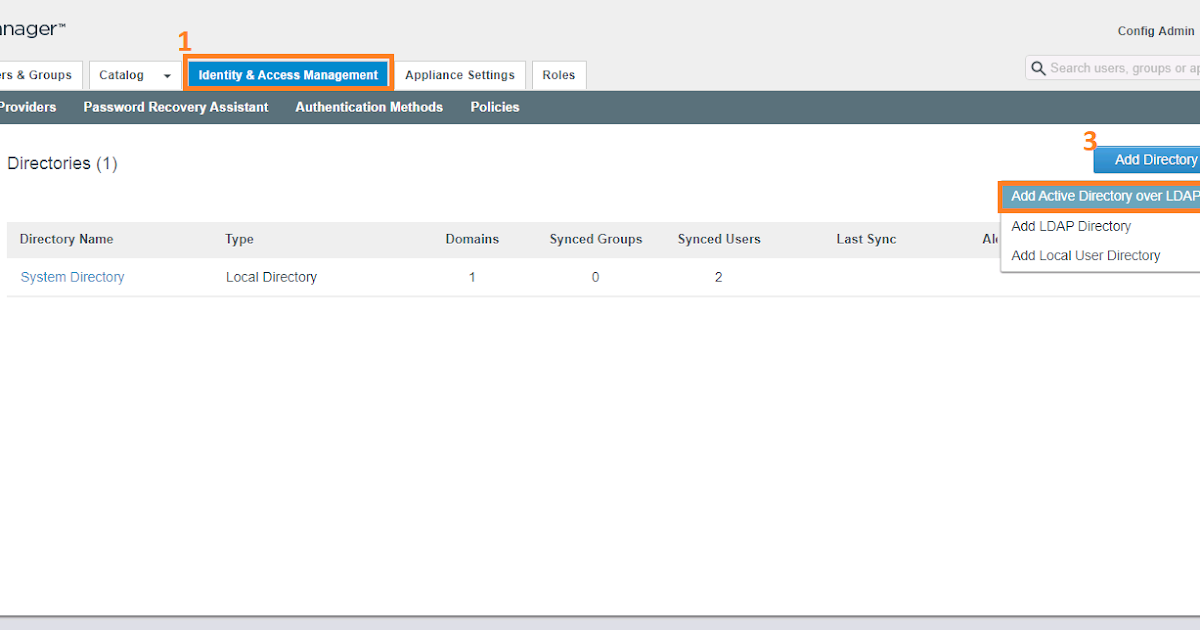1200x630 pixels.
Task: Select Add Active Directory over LDAP
Action: (1103, 196)
